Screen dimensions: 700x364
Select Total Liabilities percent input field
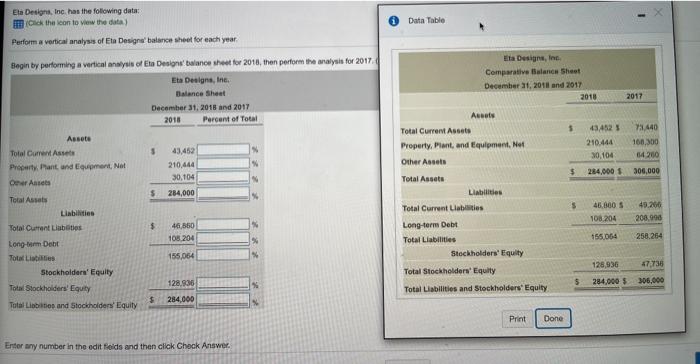click(x=223, y=255)
